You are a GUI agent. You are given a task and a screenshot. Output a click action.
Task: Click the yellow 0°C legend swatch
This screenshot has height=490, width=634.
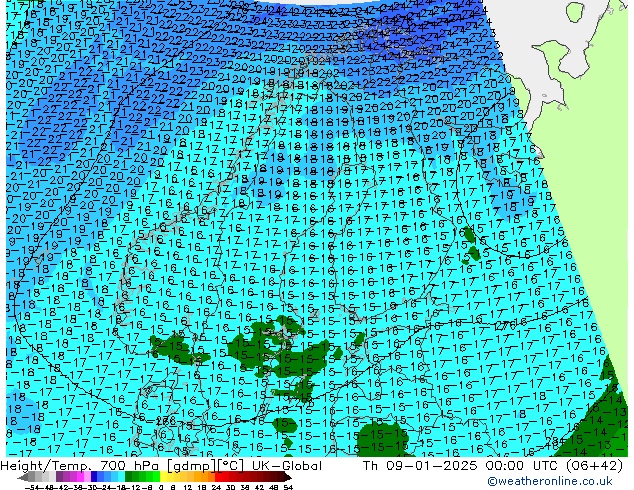163,476
